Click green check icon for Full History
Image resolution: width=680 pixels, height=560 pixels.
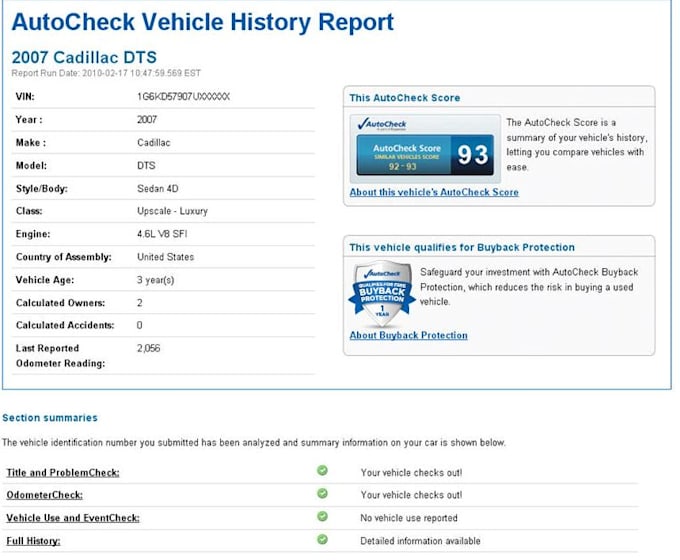tap(322, 540)
